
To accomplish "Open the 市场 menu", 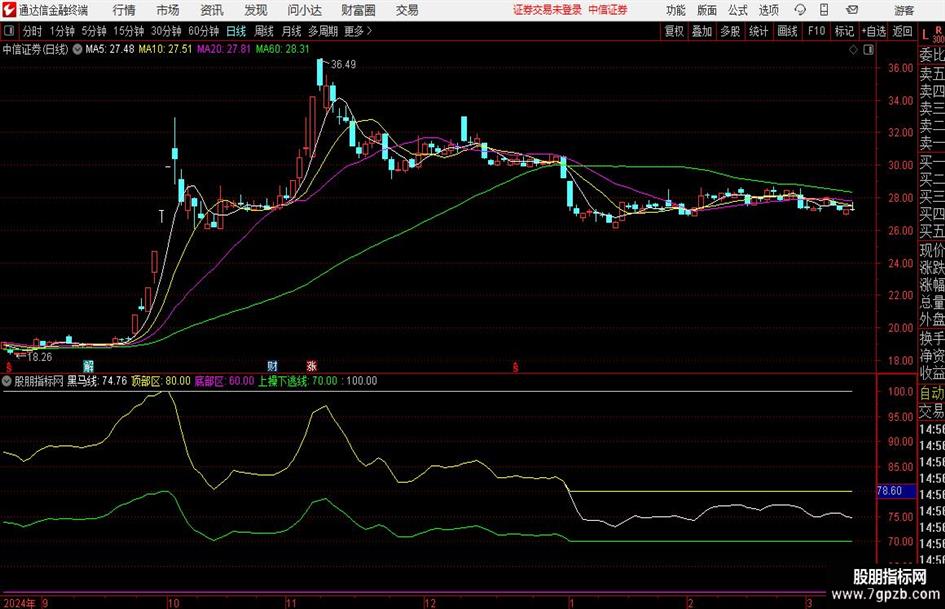I will point(168,10).
